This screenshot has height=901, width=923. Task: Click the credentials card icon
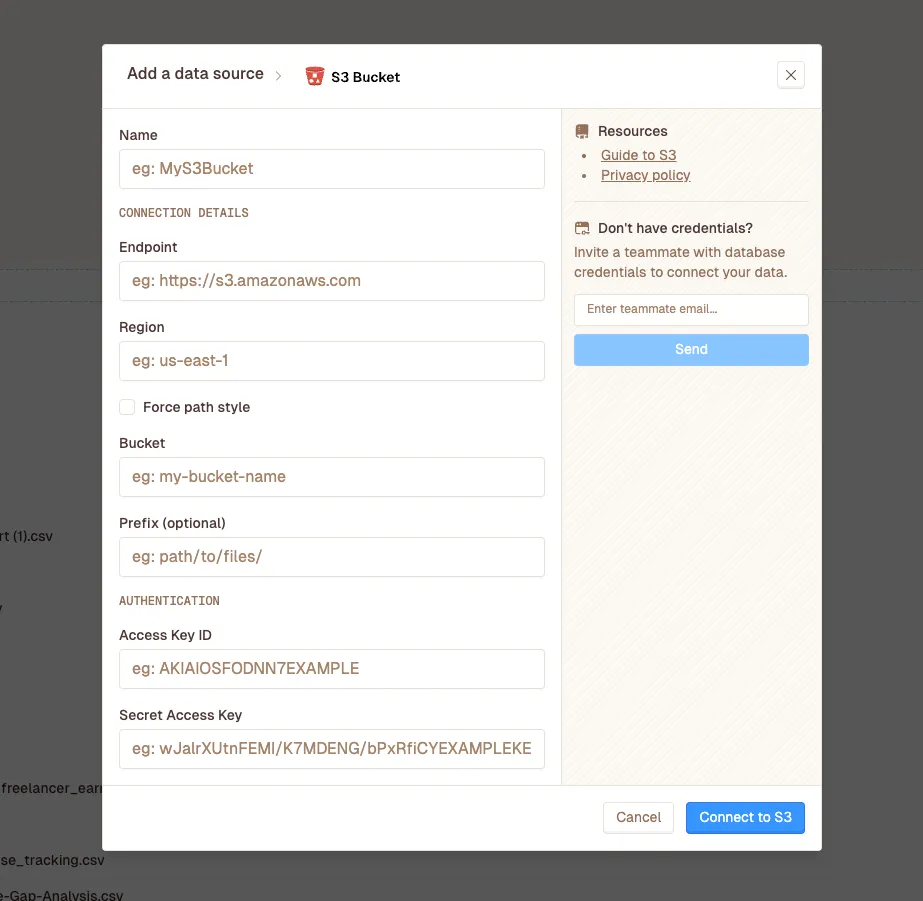tap(582, 228)
